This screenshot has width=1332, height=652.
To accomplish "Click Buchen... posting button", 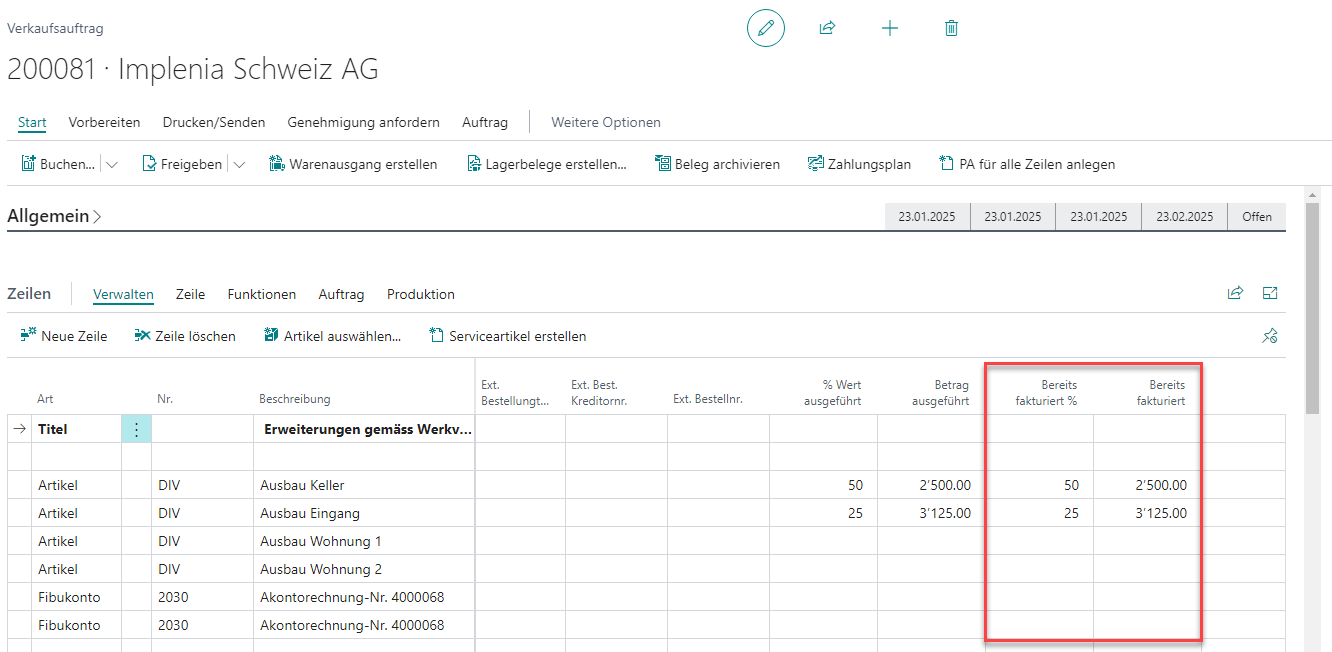I will tap(59, 164).
